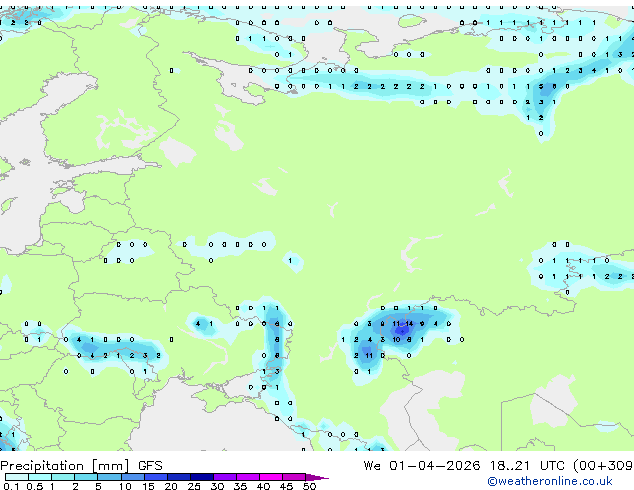Select the 1–2 mm legend color swatch
Image resolution: width=634 pixels, height=490 pixels.
63,477
